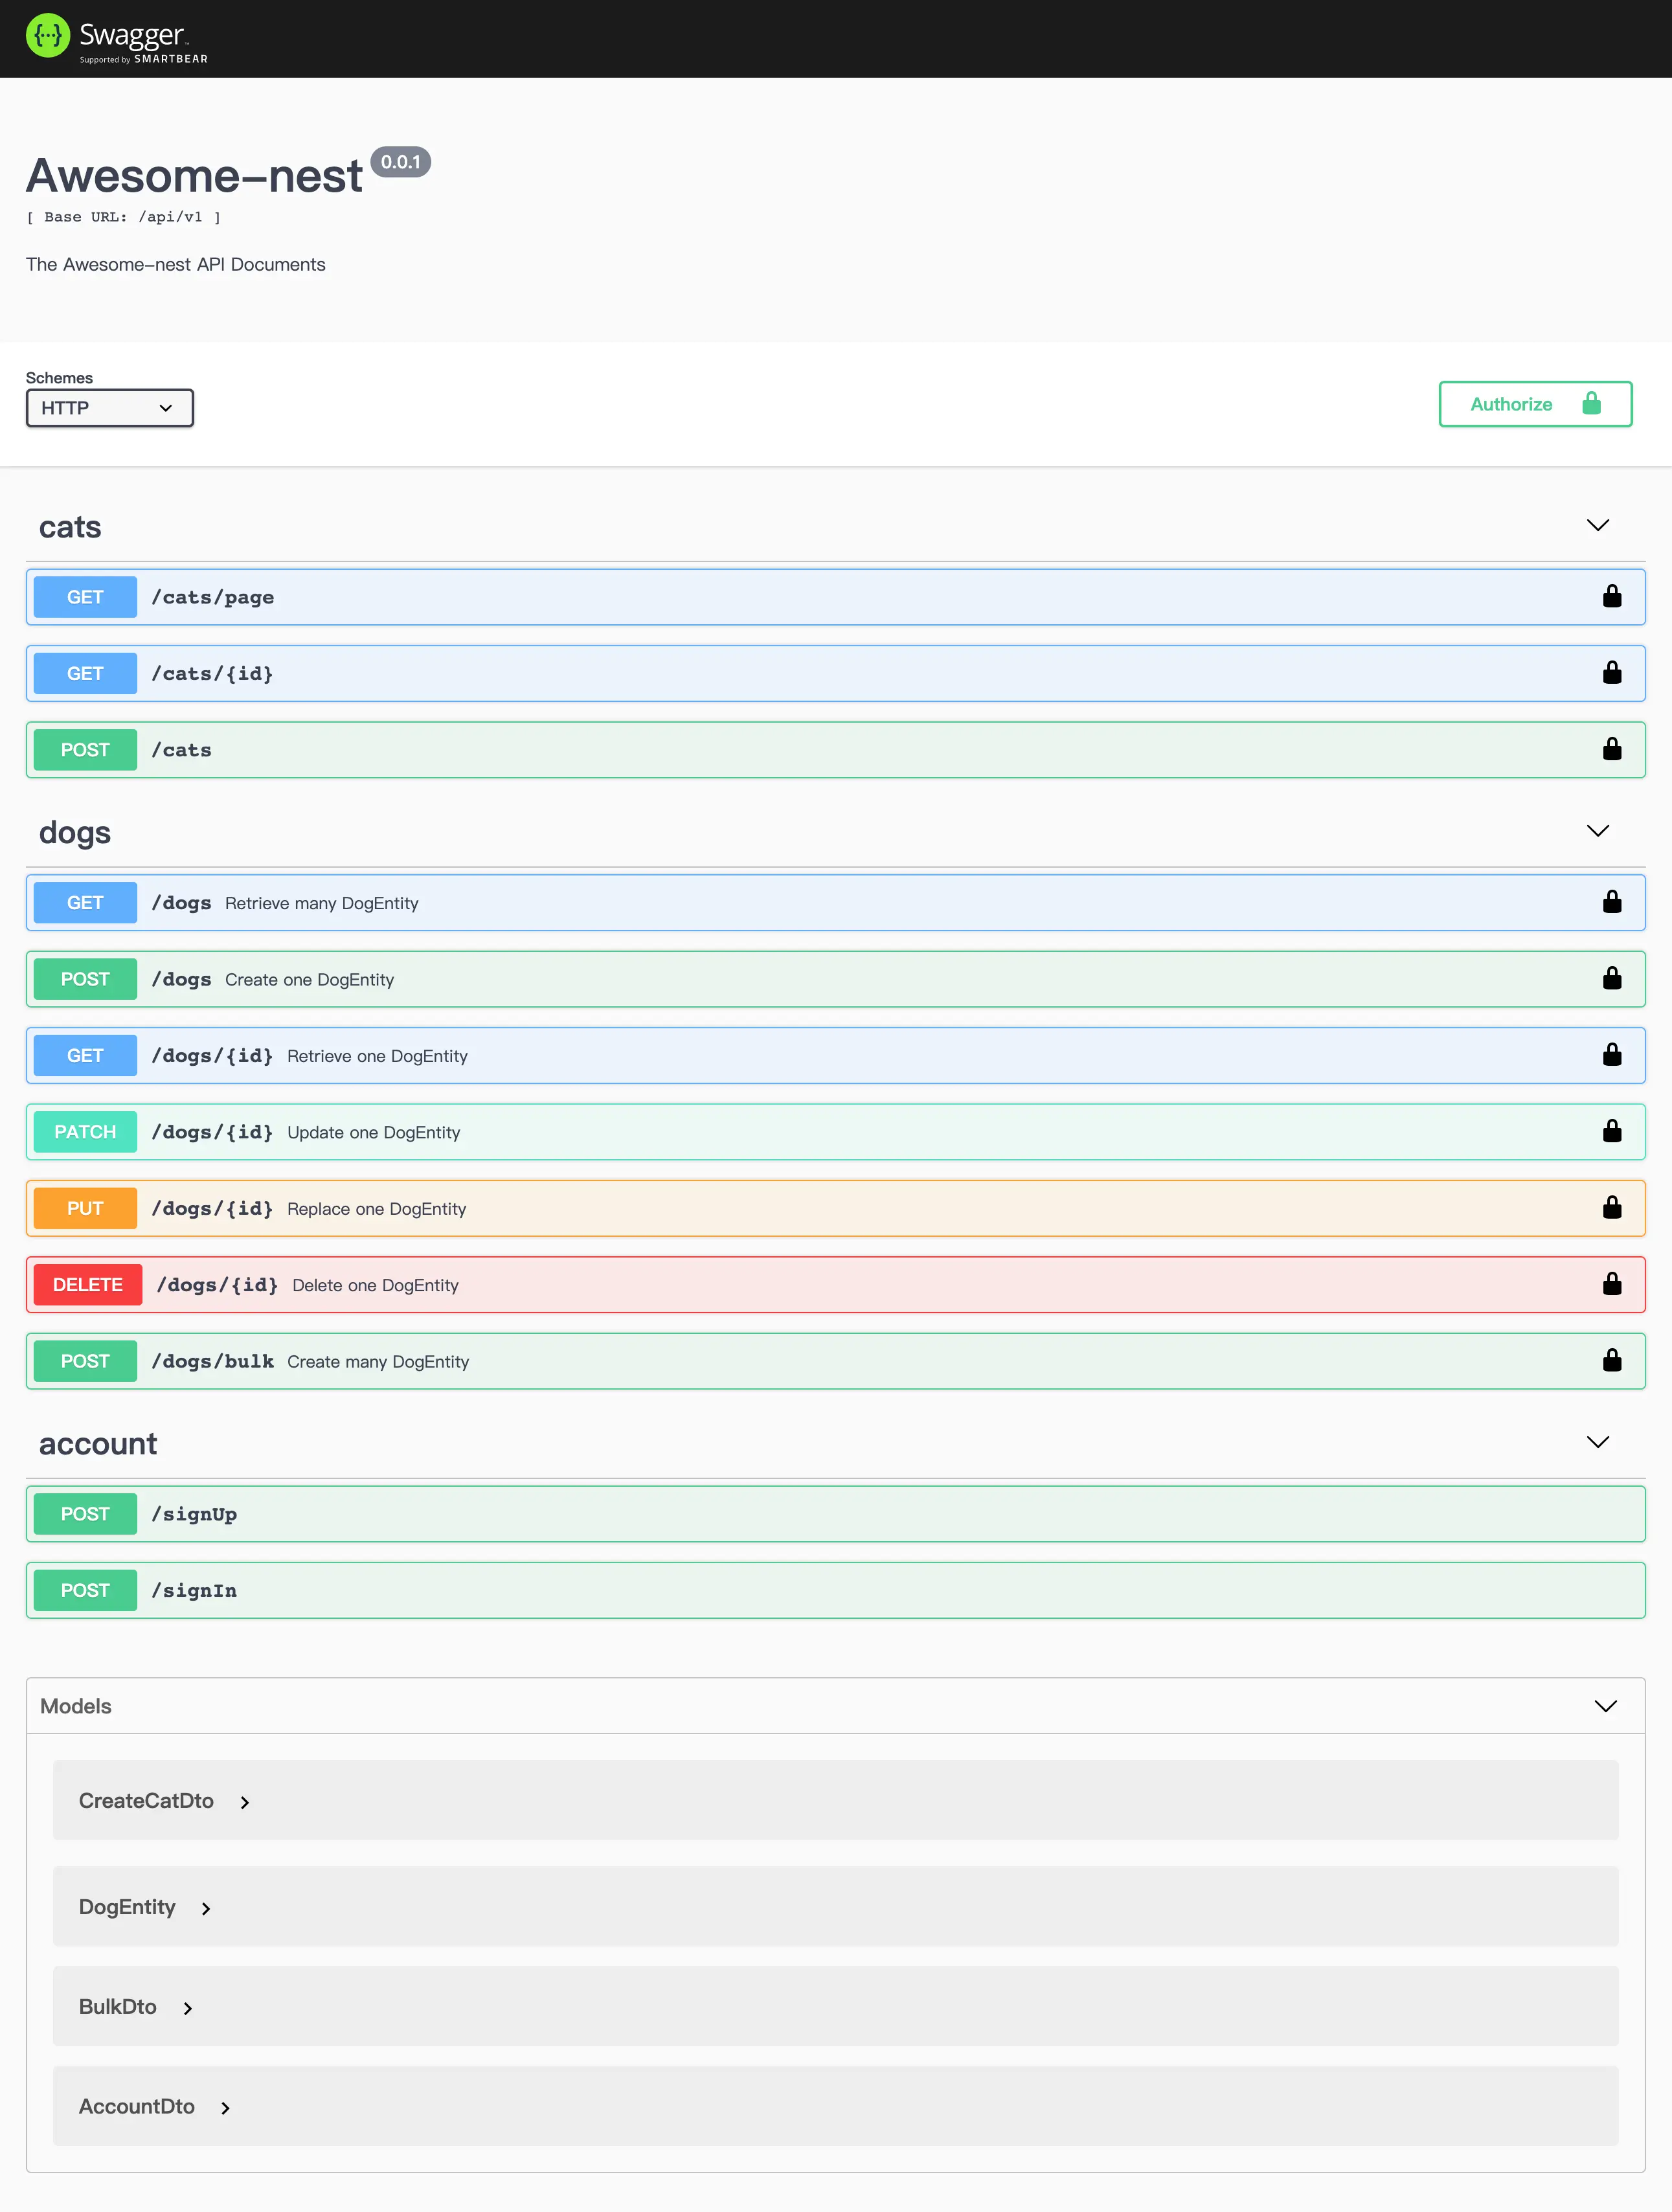The height and width of the screenshot is (2212, 1672).
Task: Click lock icon on DELETE /dogs/{id}
Action: pyautogui.click(x=1611, y=1285)
